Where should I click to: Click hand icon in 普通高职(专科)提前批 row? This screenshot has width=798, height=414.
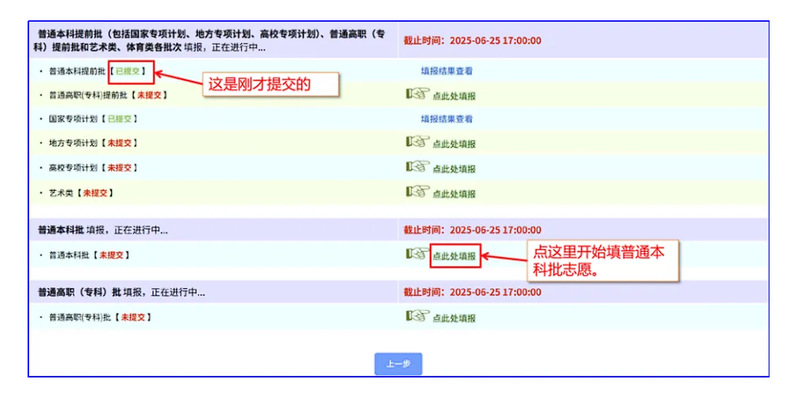point(416,94)
